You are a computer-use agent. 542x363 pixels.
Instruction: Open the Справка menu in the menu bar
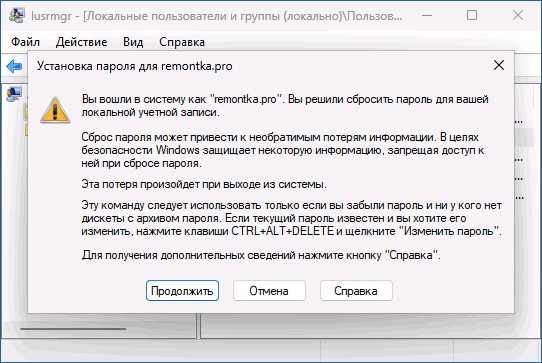182,42
